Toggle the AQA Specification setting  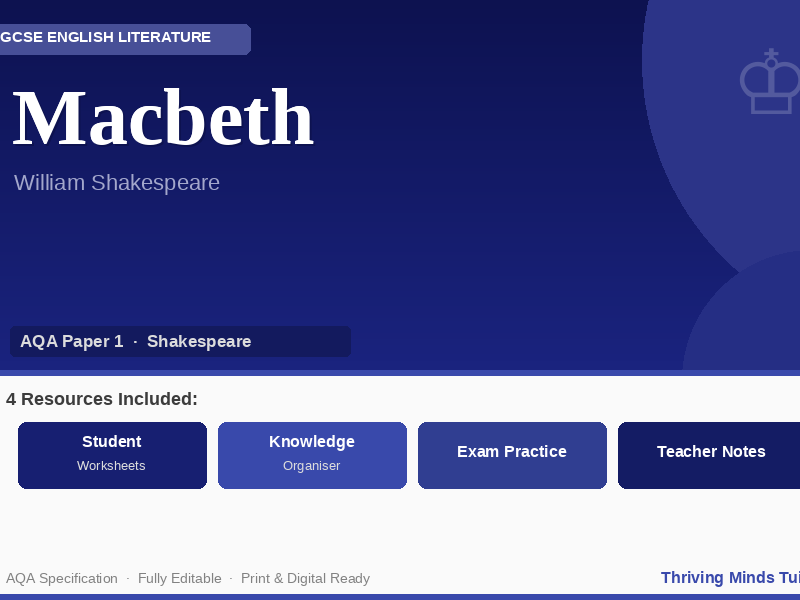pos(62,578)
